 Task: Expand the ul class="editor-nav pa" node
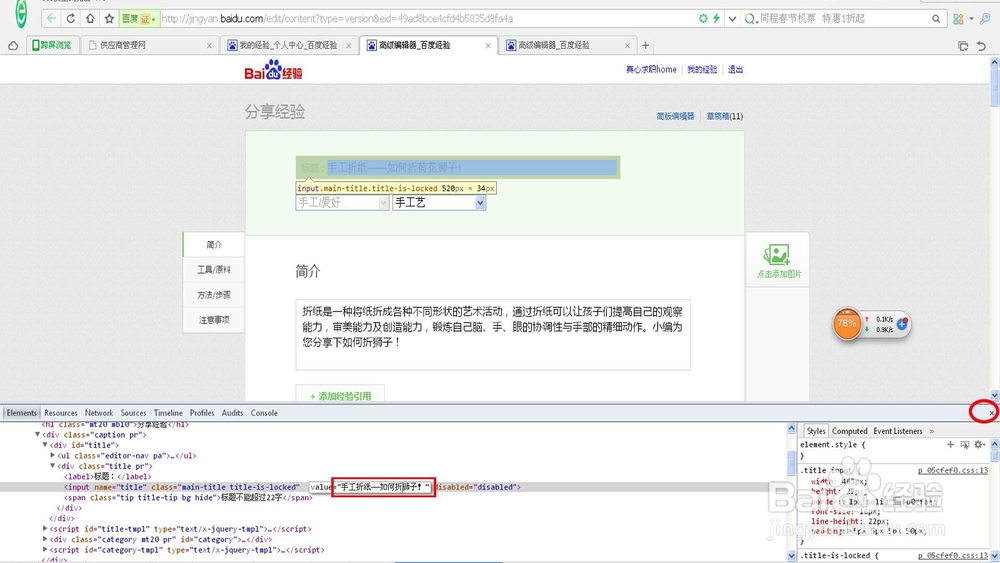[52, 455]
